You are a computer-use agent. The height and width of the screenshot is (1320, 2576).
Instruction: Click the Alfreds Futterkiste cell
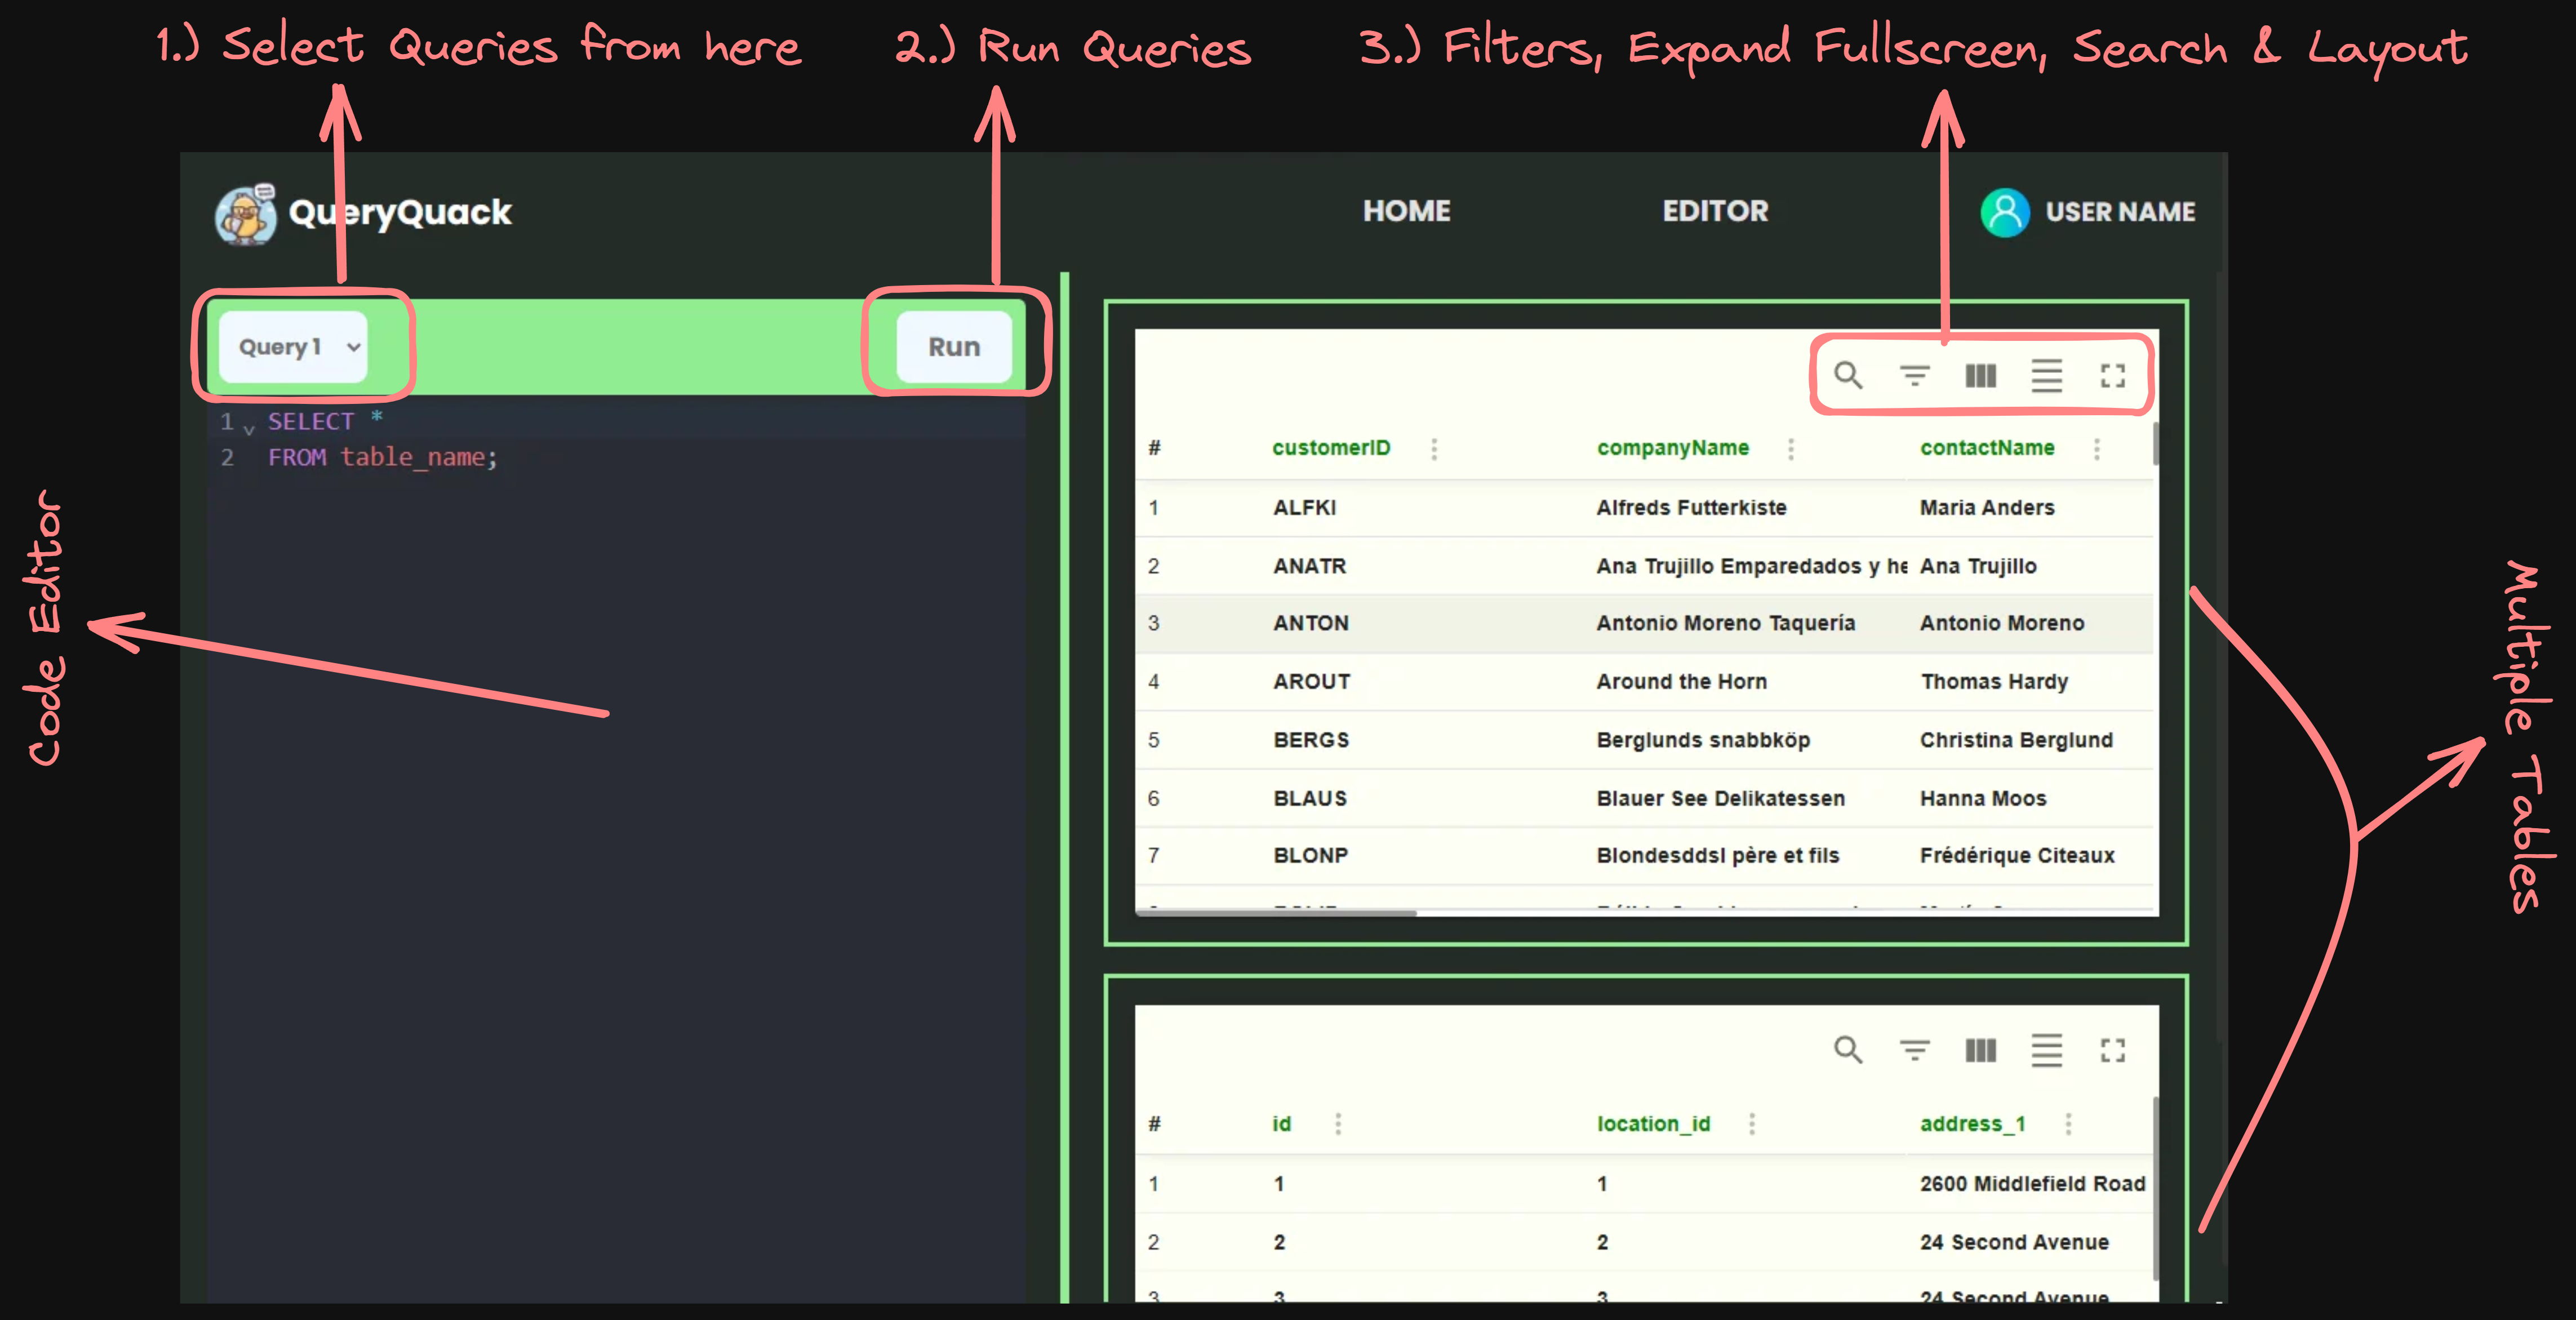tap(1691, 507)
